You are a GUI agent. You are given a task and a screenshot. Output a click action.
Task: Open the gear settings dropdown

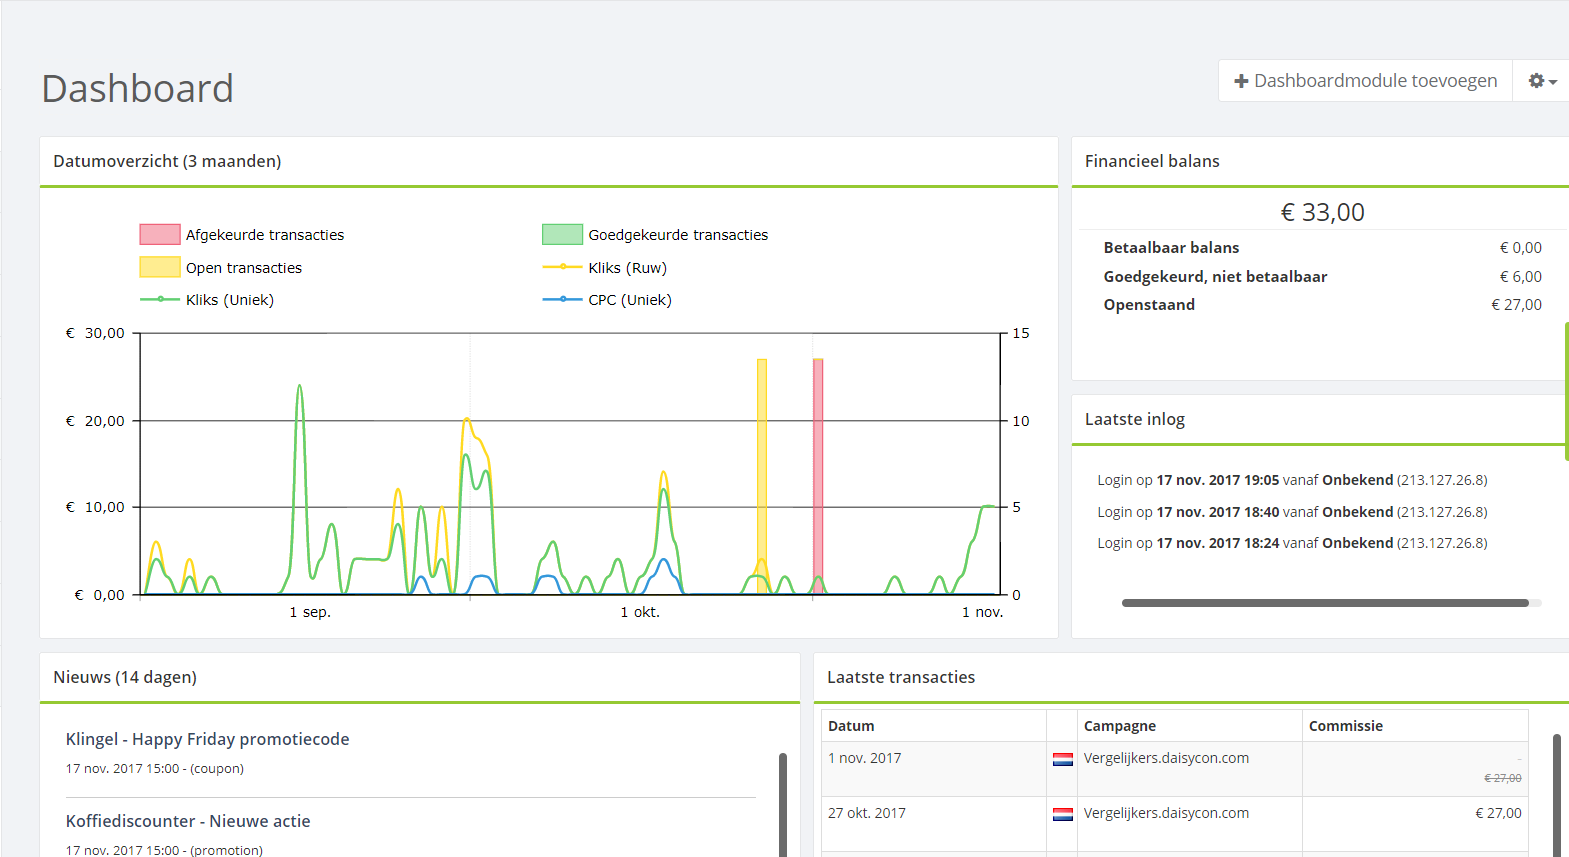coord(1542,81)
